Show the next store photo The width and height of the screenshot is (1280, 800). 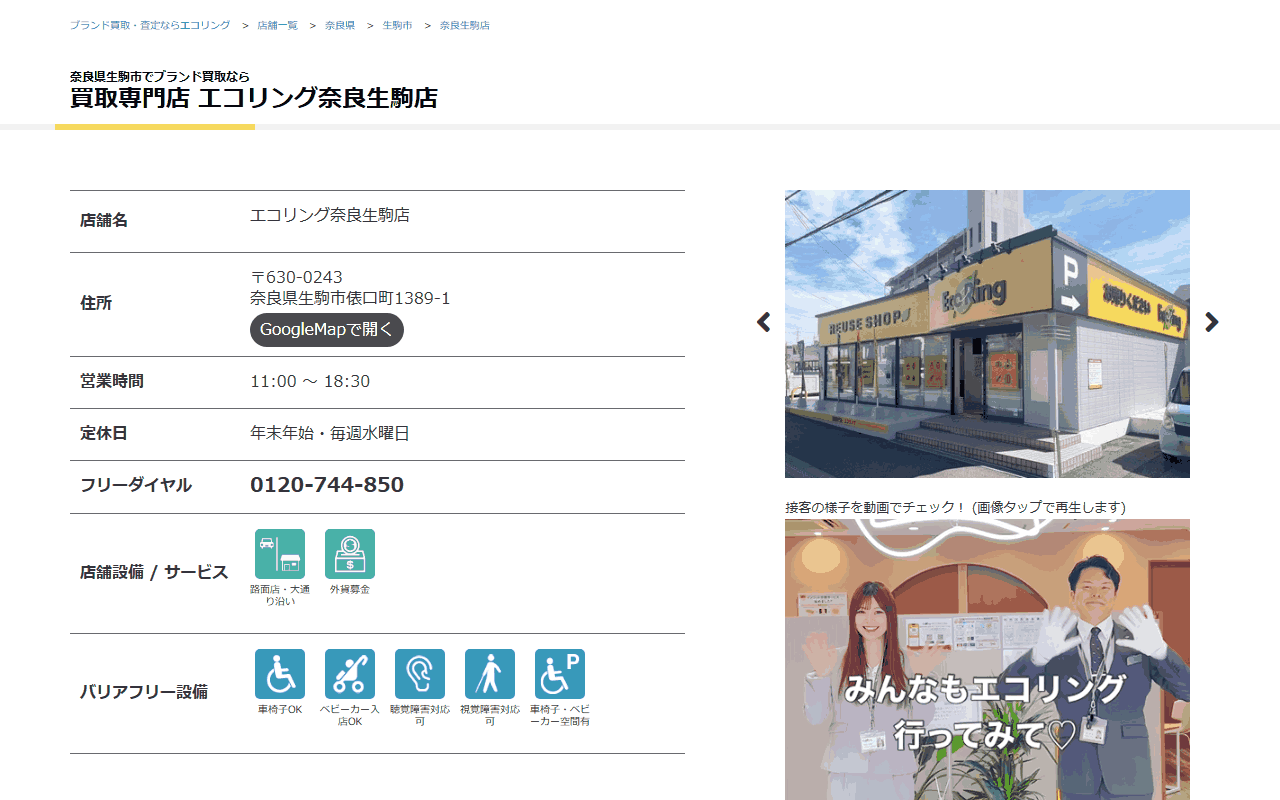tap(1212, 322)
